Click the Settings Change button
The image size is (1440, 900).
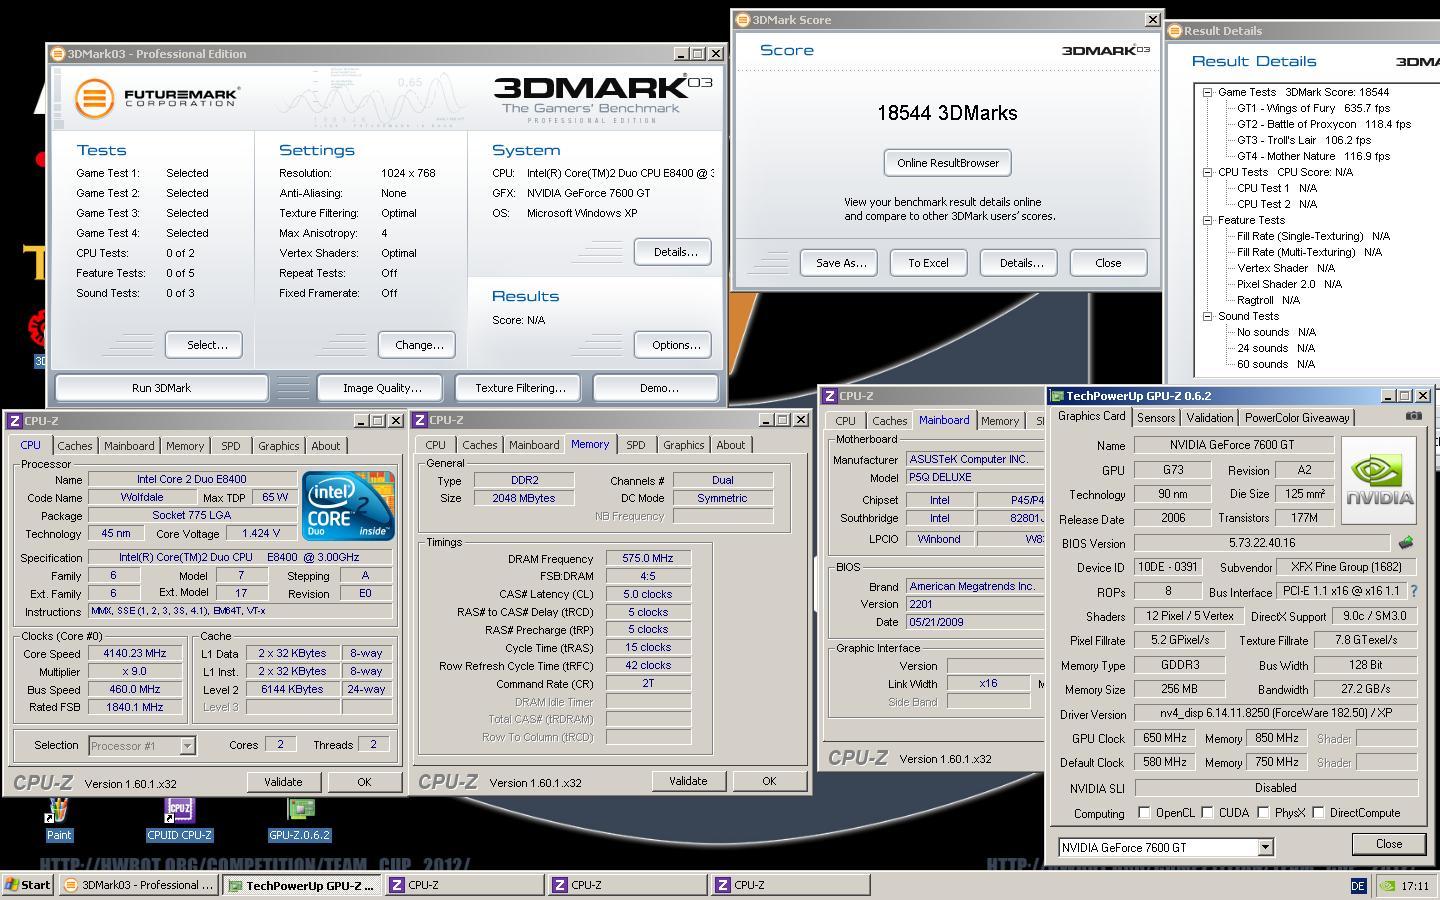click(419, 345)
